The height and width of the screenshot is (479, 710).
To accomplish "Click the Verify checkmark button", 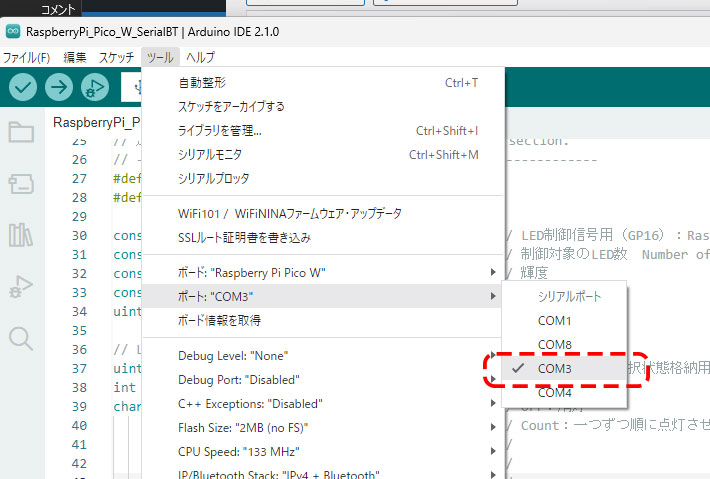I will (x=23, y=87).
